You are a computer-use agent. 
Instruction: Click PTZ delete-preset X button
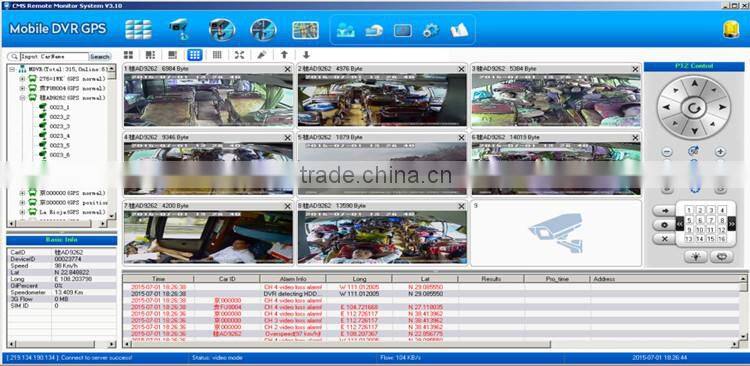pos(664,239)
